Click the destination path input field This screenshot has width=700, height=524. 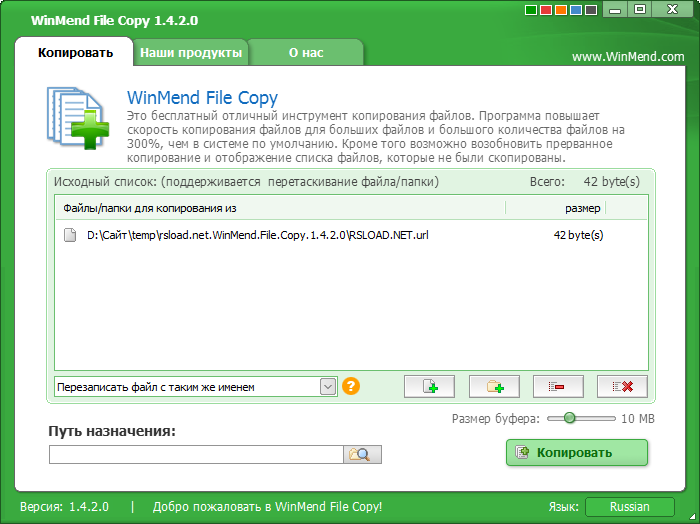[196, 454]
